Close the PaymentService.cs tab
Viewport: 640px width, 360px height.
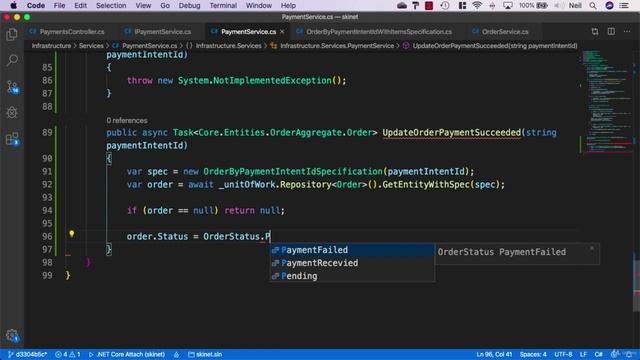(x=282, y=31)
